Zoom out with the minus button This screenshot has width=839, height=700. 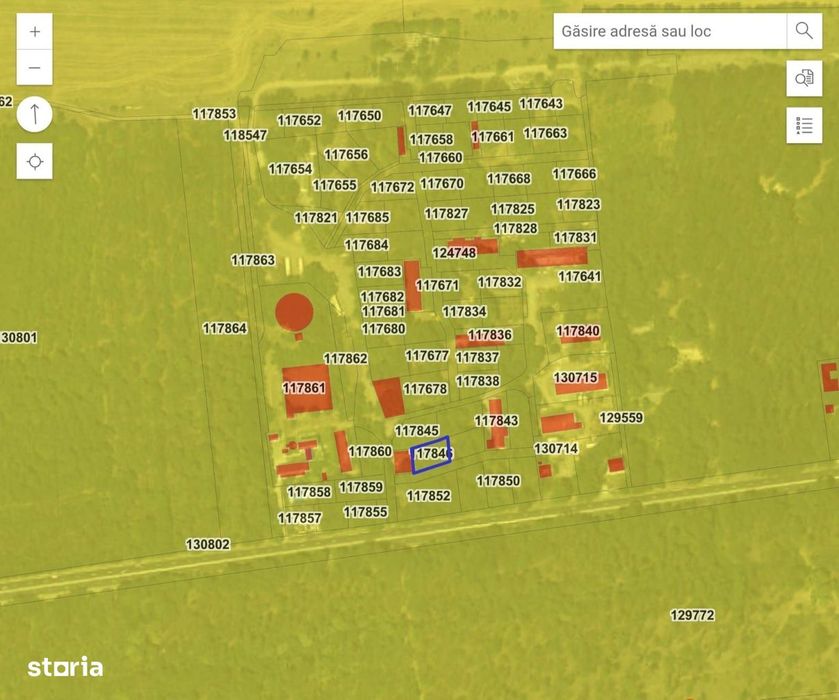pyautogui.click(x=35, y=67)
